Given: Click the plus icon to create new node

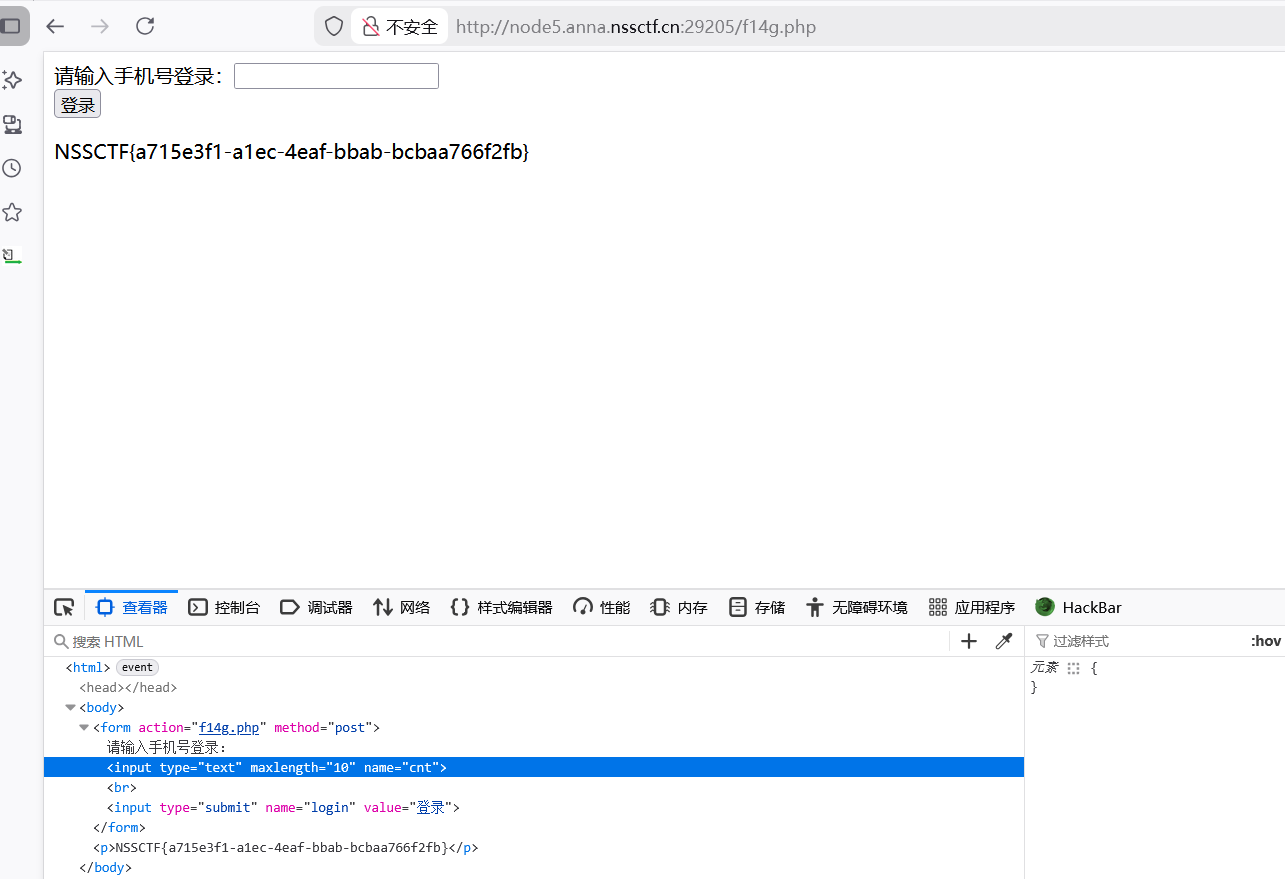Looking at the screenshot, I should [x=968, y=640].
